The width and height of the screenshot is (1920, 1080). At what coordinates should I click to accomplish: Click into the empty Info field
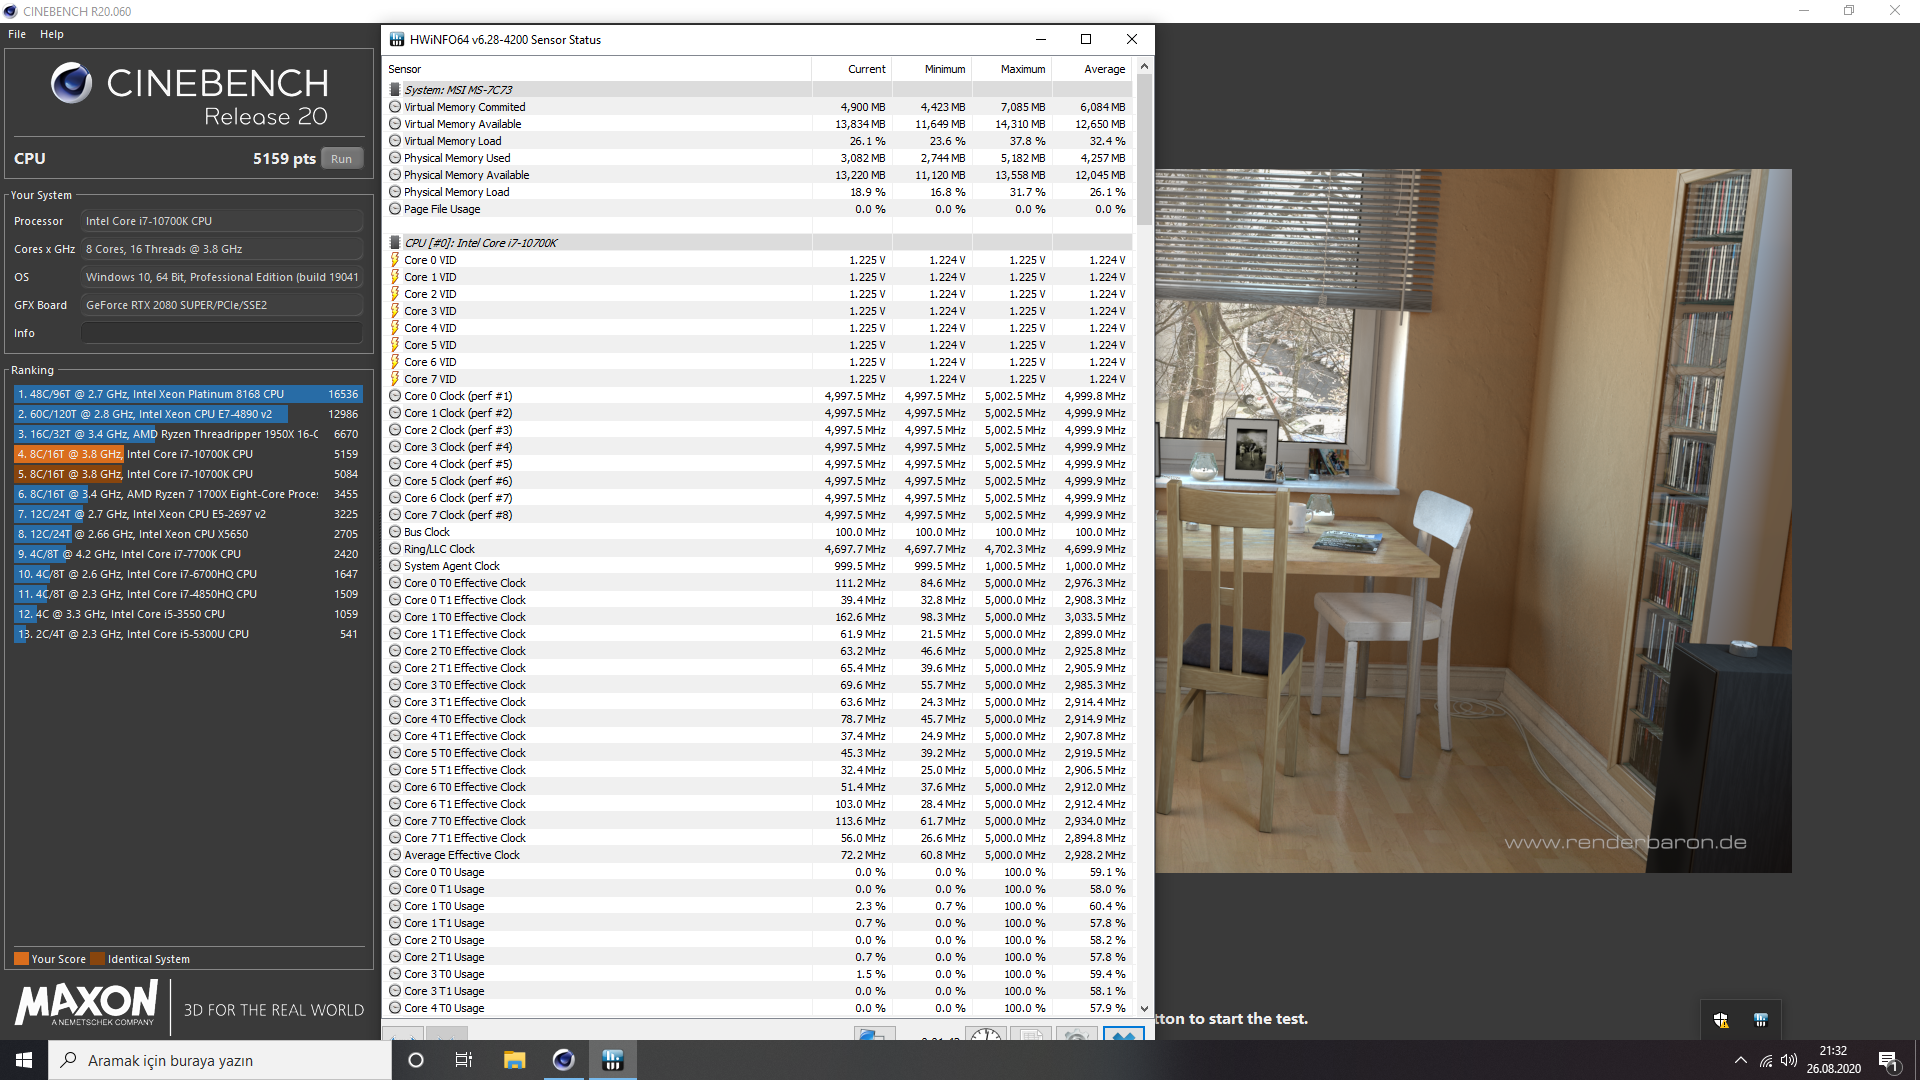point(222,333)
